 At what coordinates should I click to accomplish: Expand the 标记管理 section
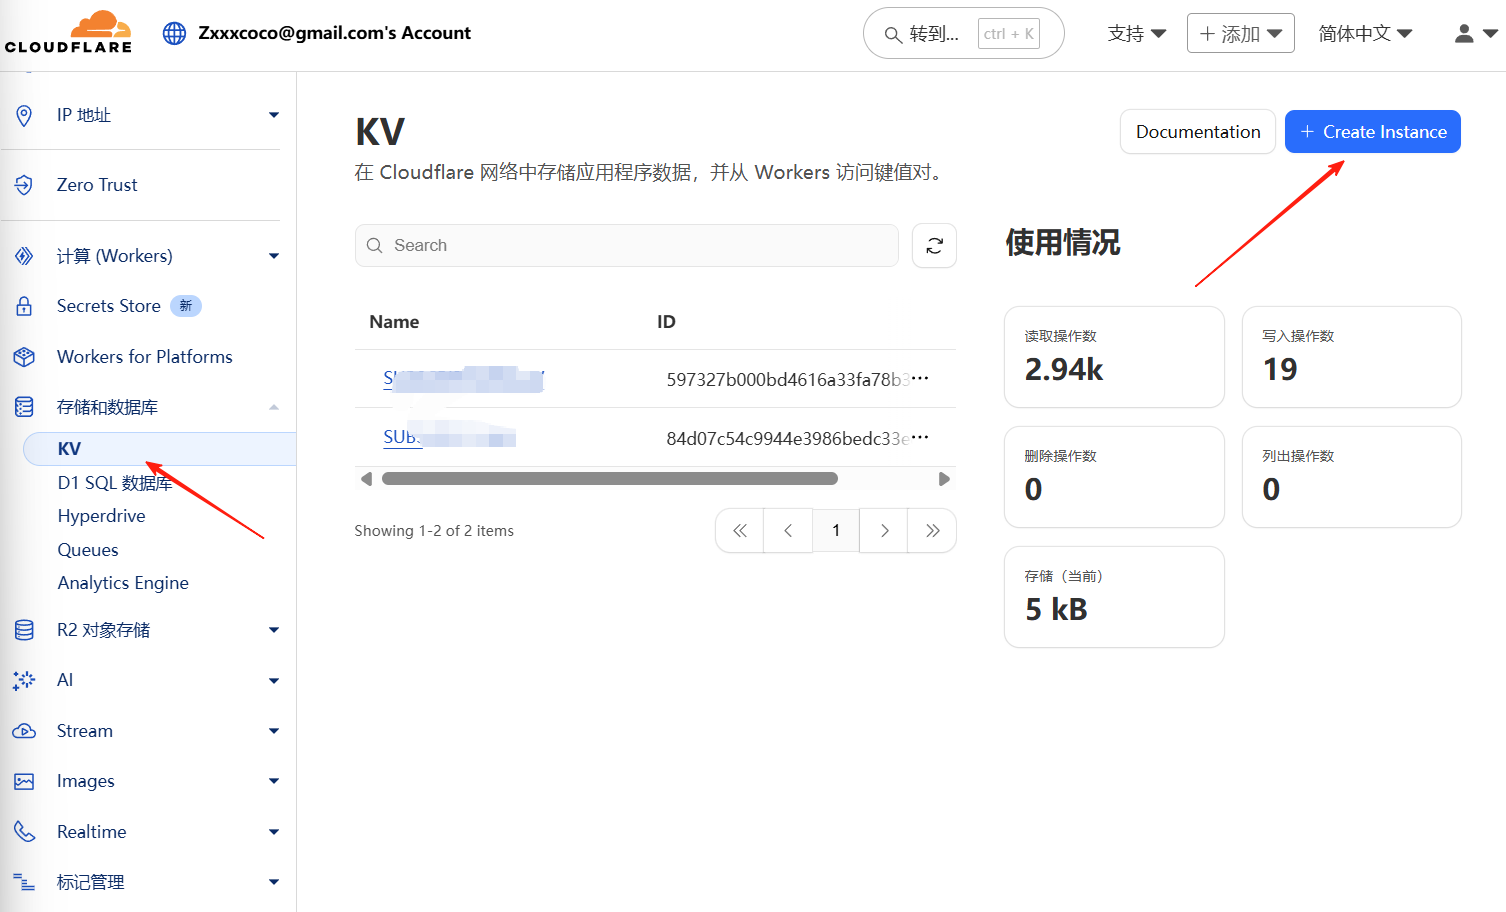274,882
